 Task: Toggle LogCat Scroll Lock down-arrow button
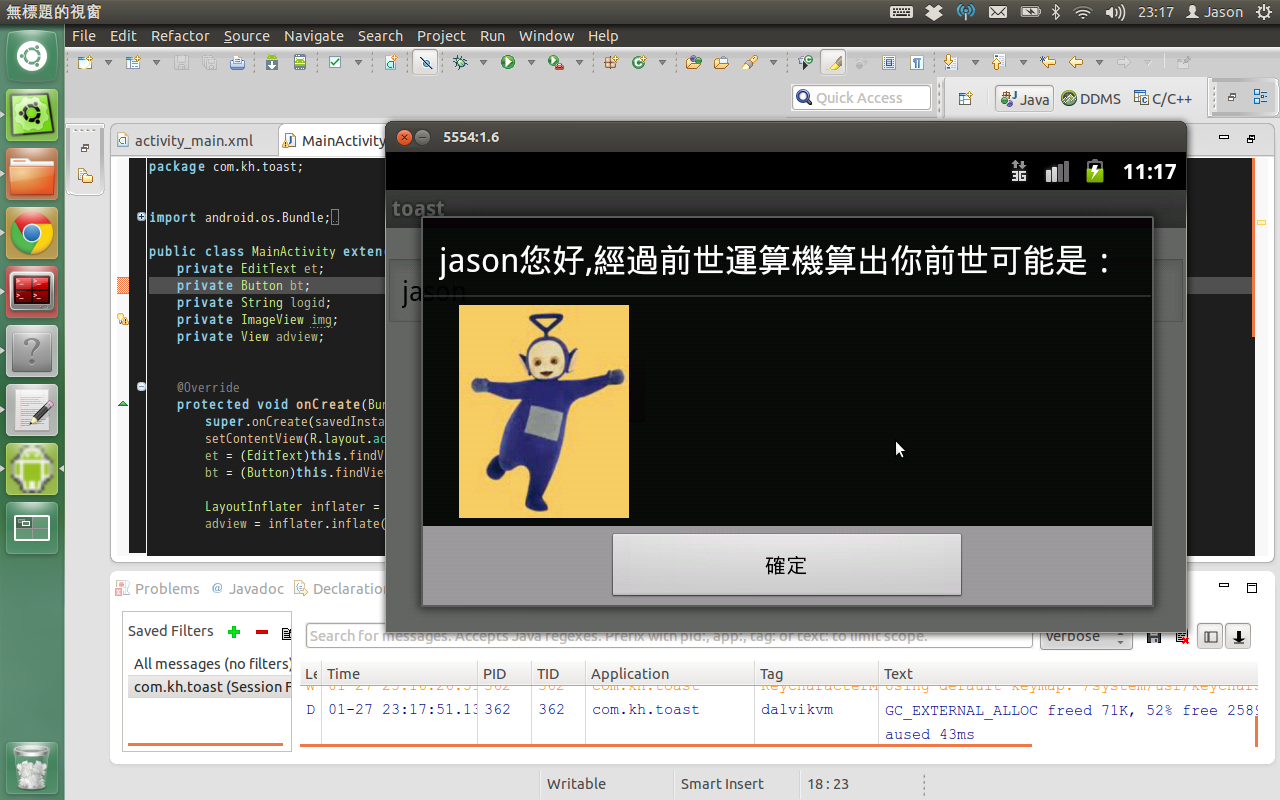[x=1239, y=636]
